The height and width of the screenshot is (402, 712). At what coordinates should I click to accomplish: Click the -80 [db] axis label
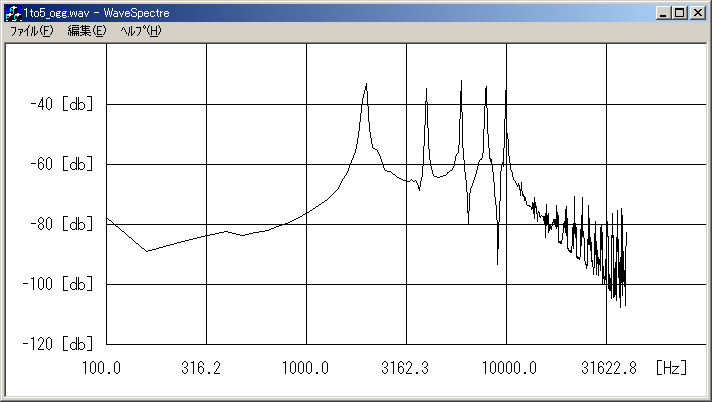click(x=61, y=224)
